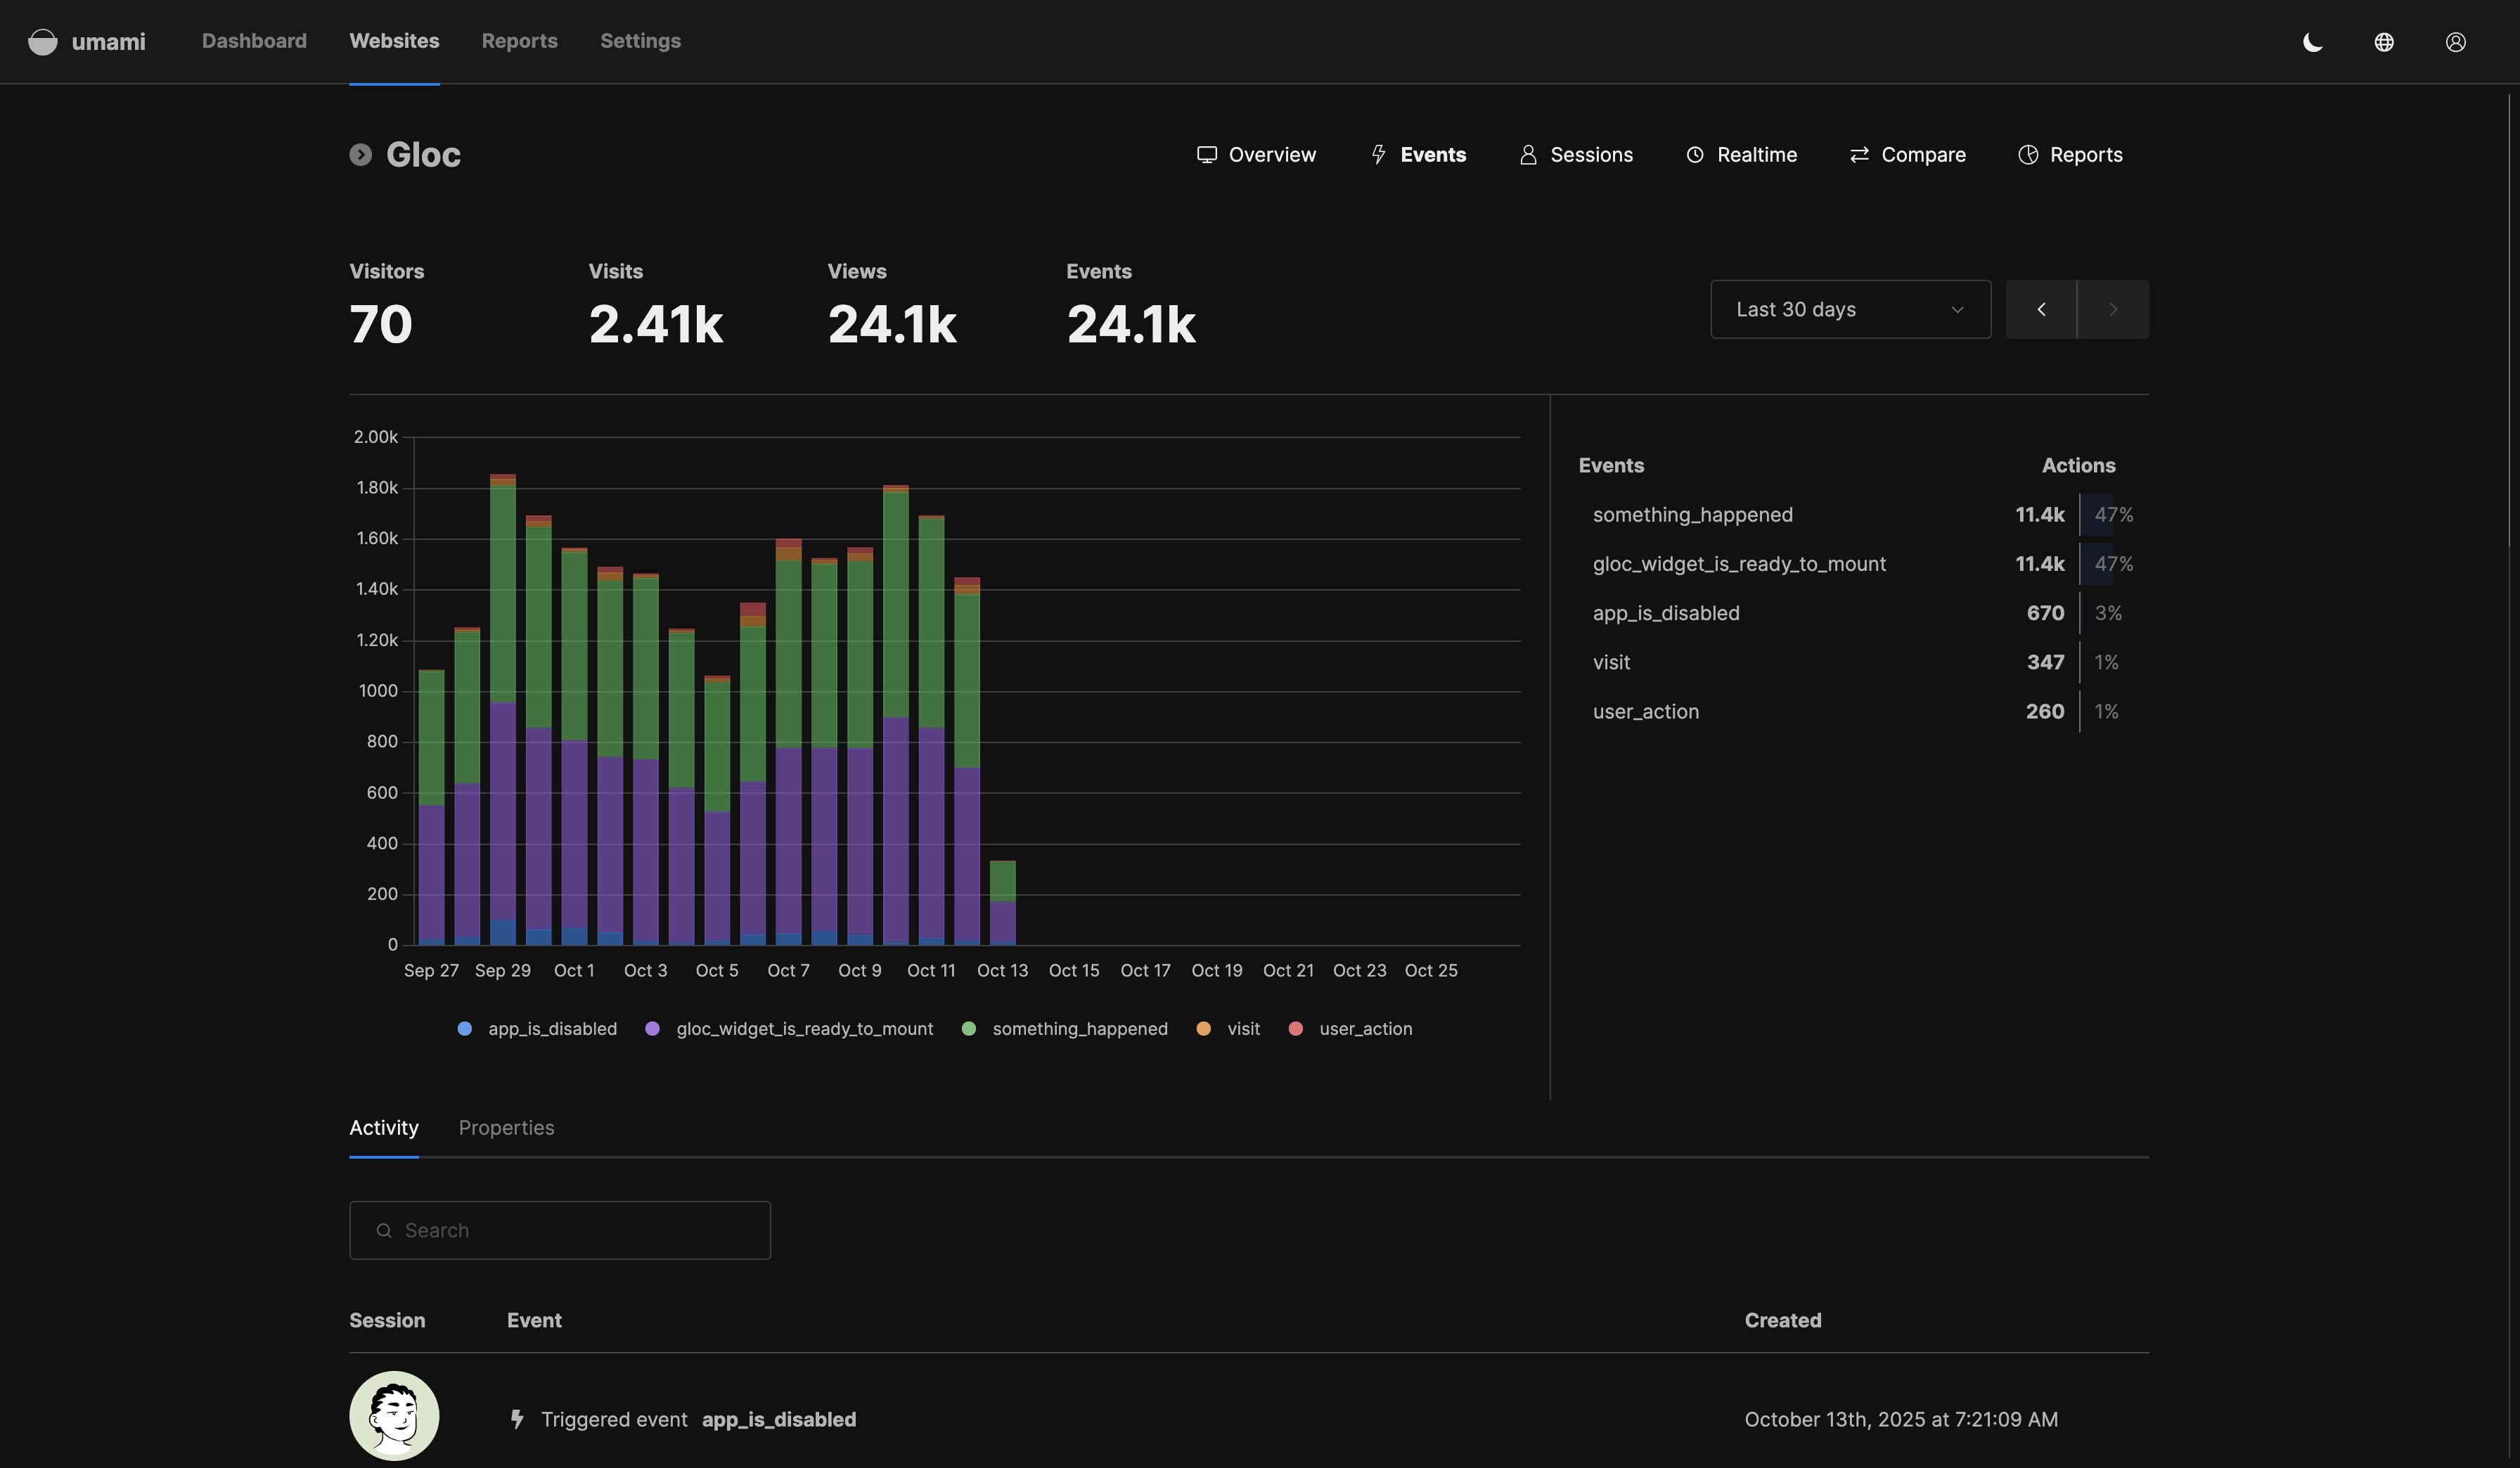Open the user profile icon
This screenshot has width=2520, height=1468.
click(x=2455, y=42)
